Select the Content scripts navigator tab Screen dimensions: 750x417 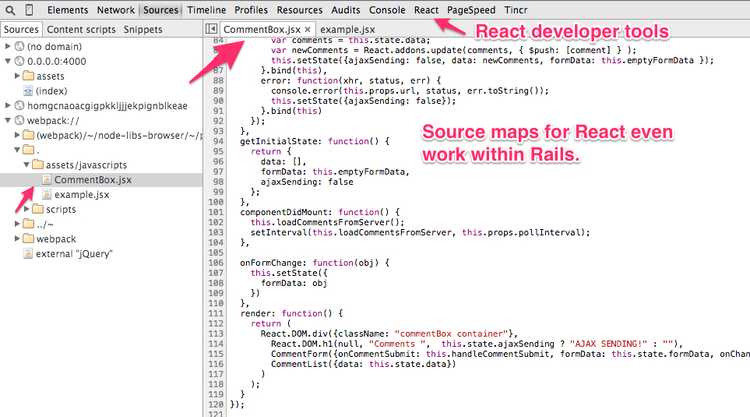point(80,30)
